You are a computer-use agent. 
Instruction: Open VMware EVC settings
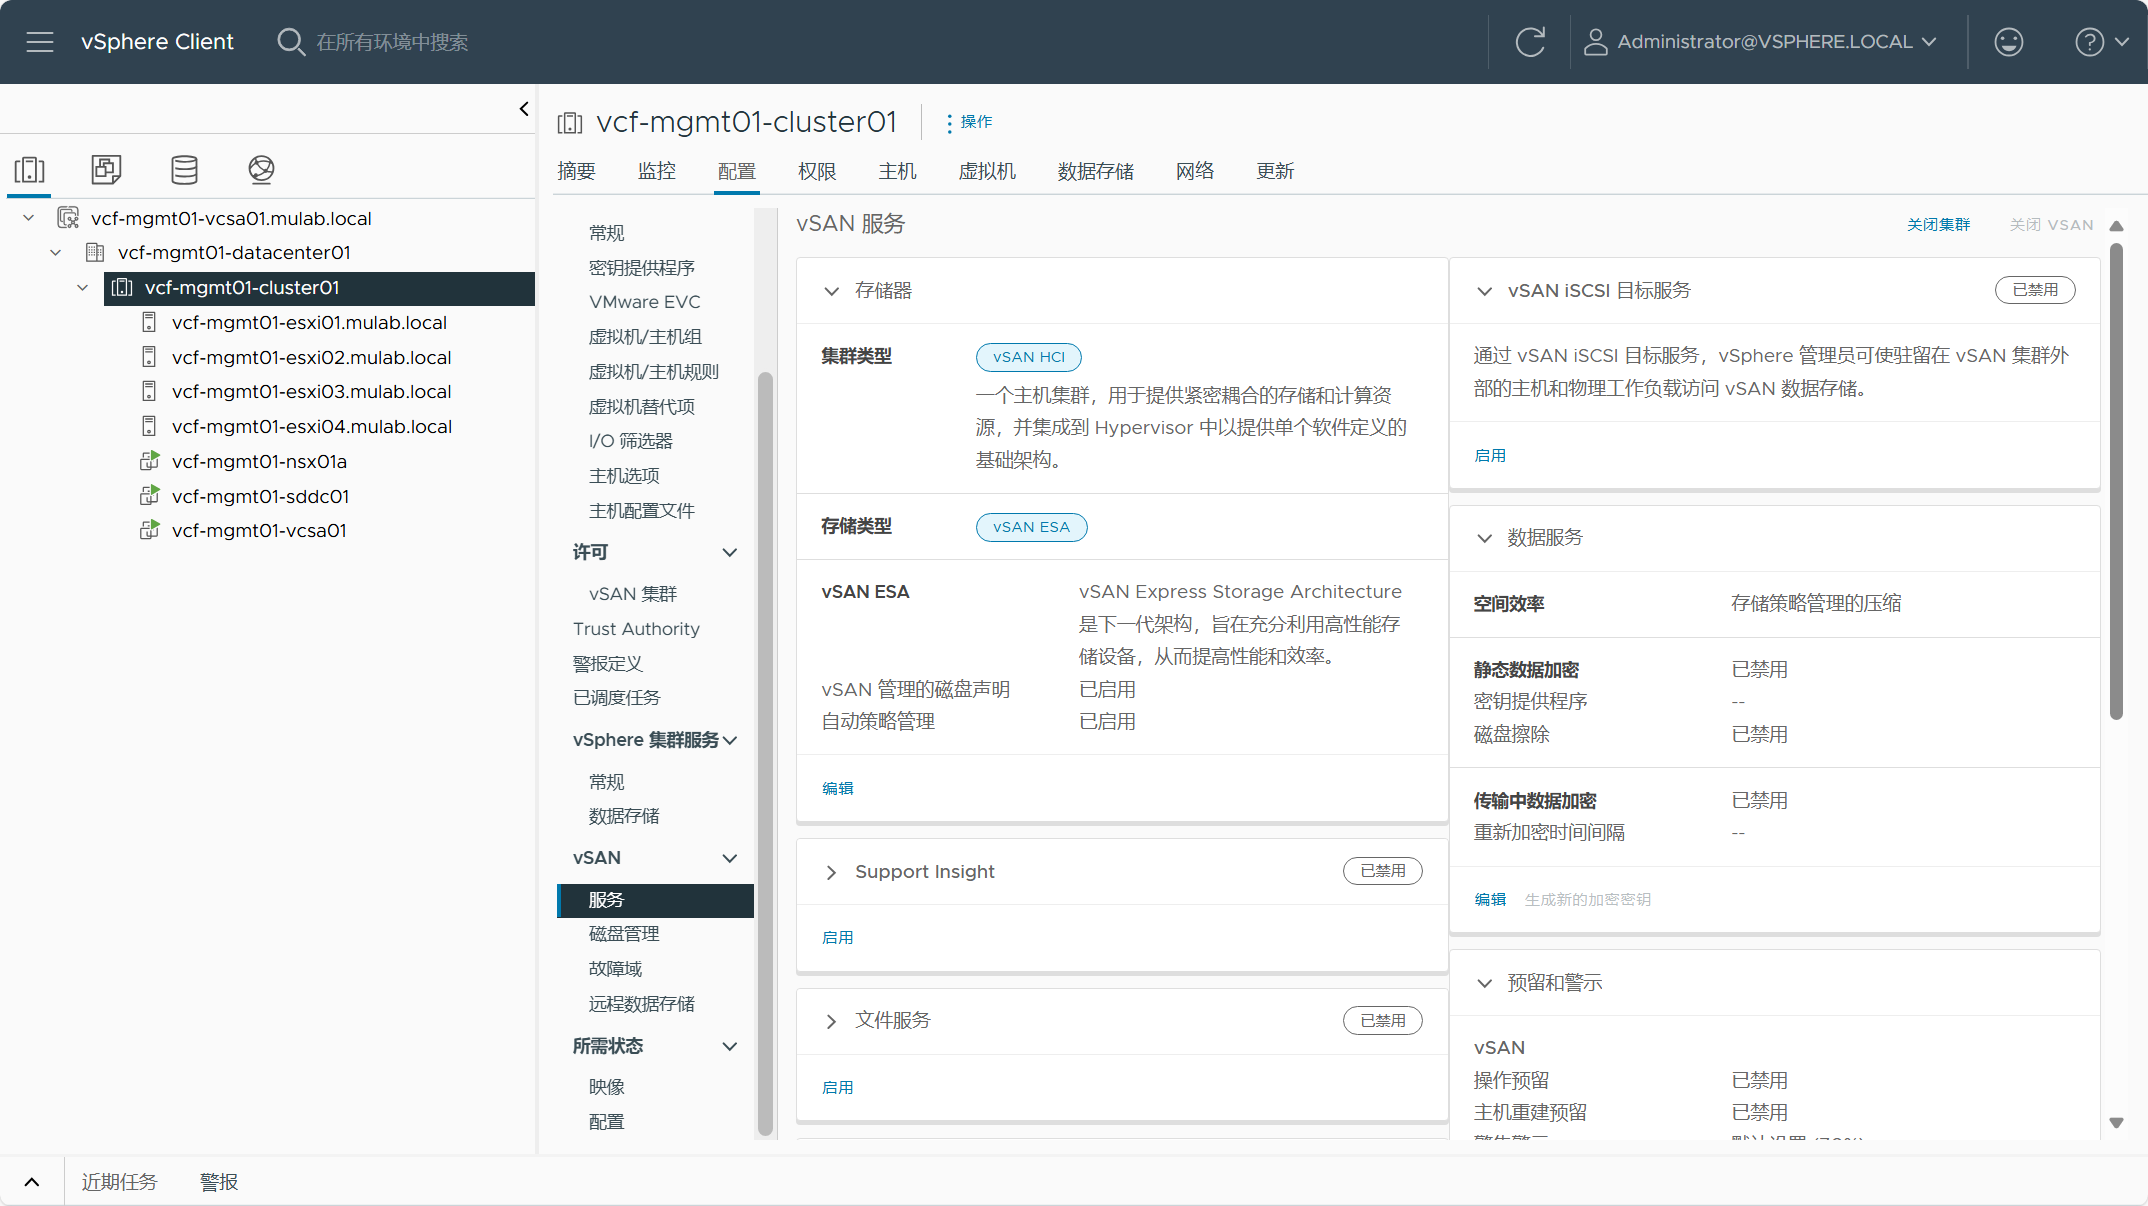(x=645, y=302)
